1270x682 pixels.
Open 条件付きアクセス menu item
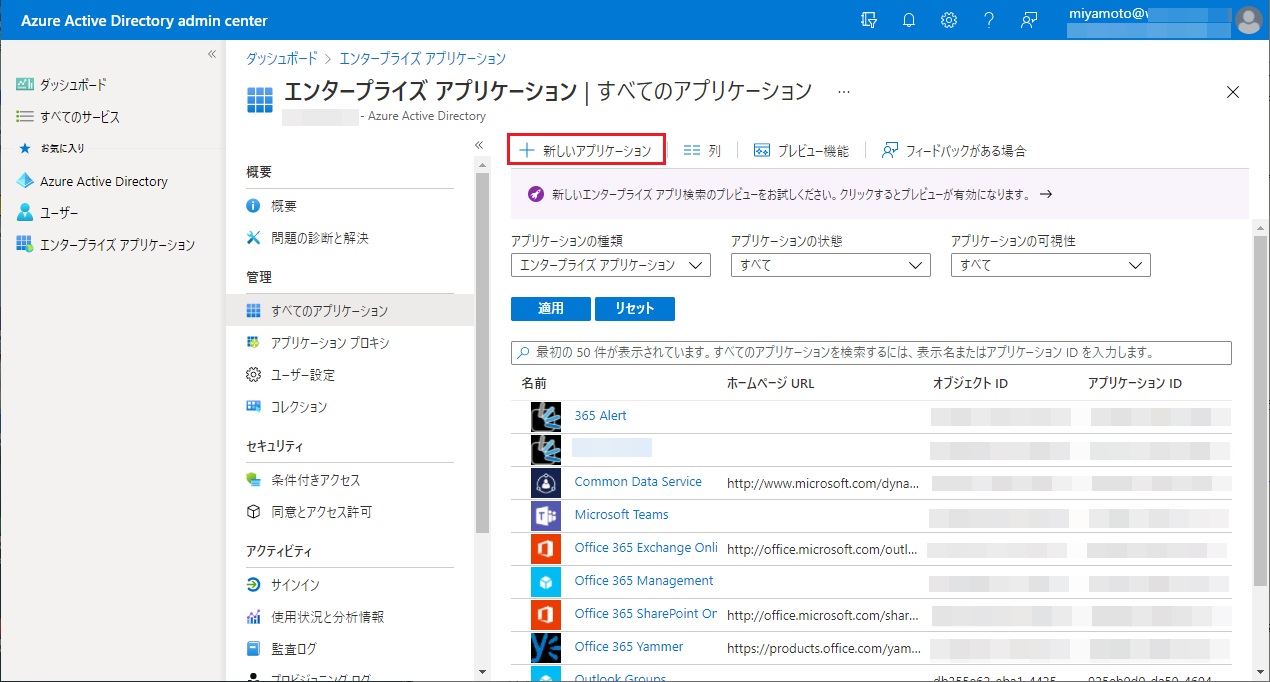point(315,480)
